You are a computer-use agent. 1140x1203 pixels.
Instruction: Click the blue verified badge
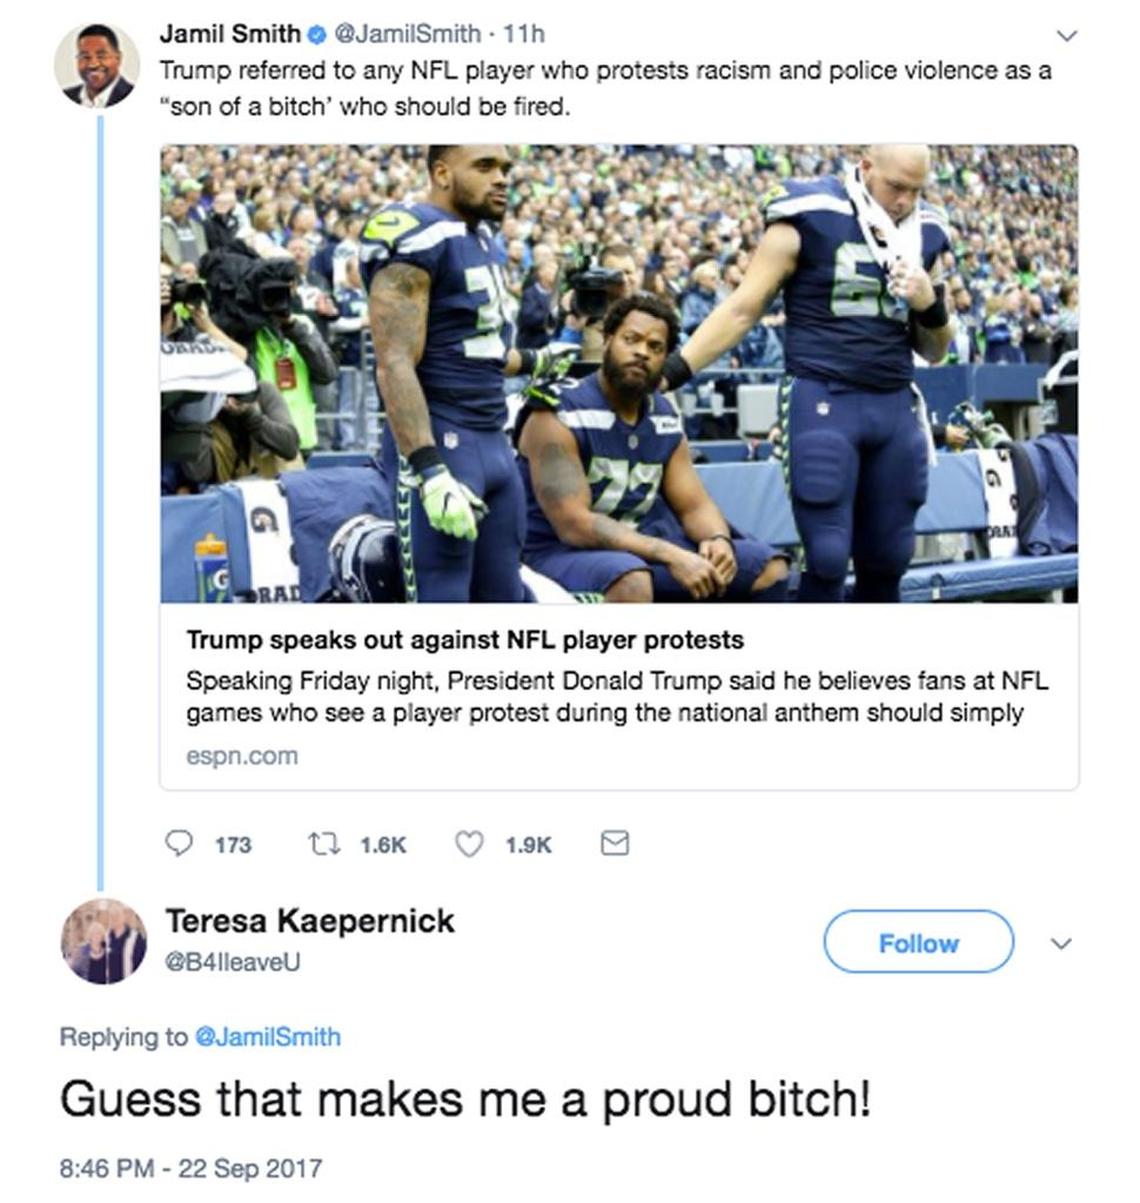pyautogui.click(x=315, y=35)
